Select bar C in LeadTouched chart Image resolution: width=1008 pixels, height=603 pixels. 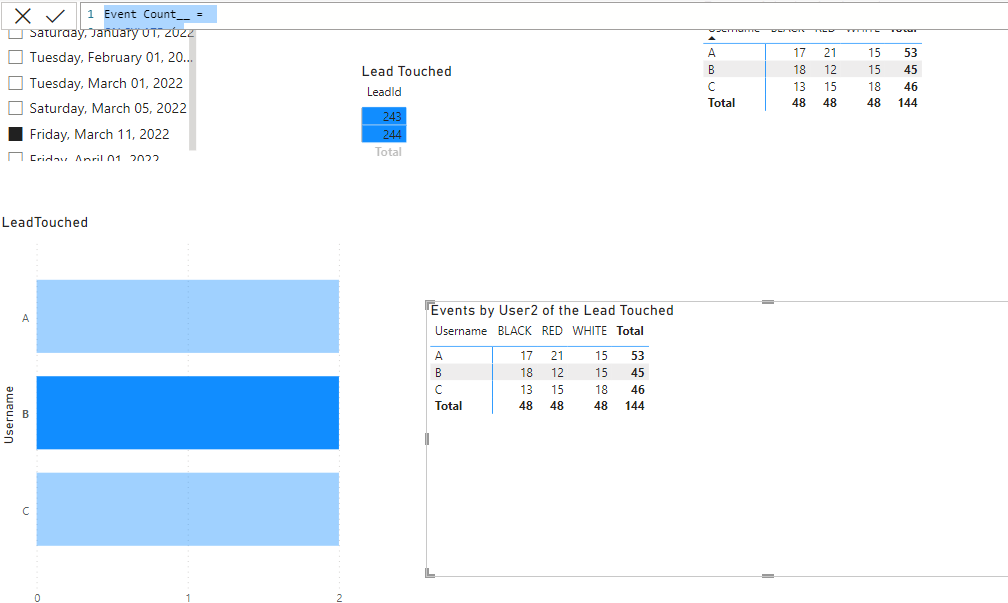188,509
